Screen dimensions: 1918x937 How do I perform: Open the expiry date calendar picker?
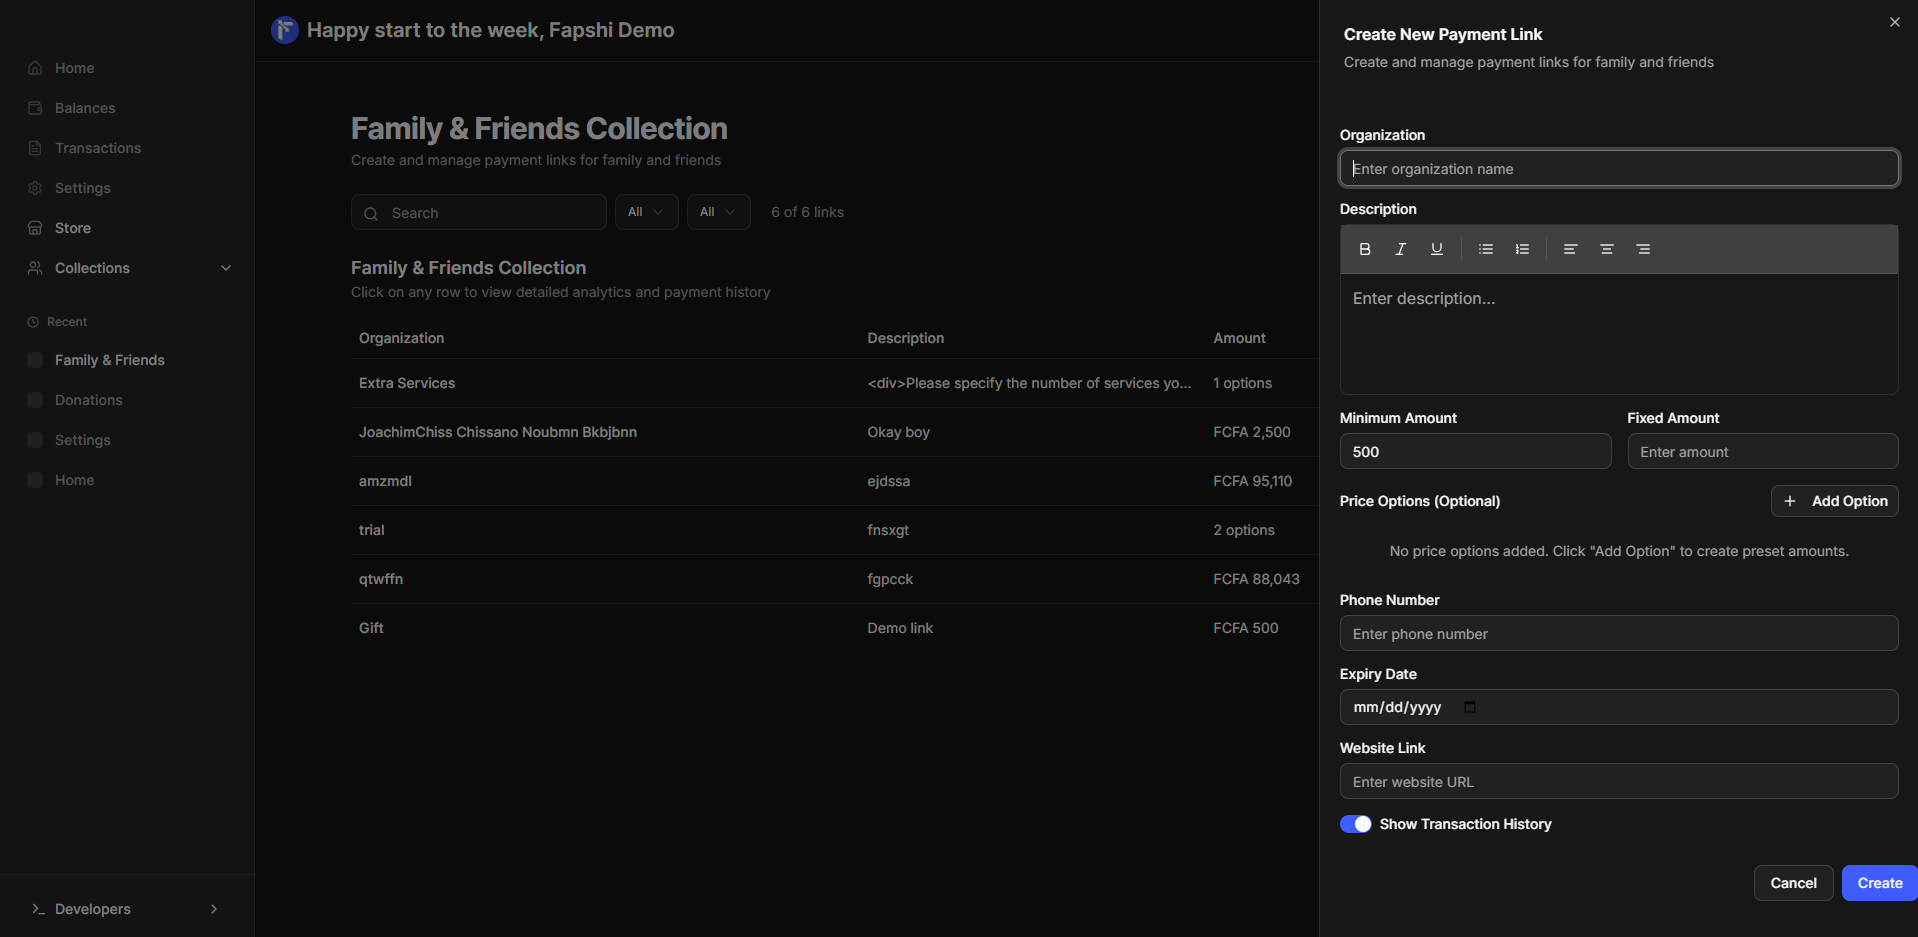tap(1469, 707)
